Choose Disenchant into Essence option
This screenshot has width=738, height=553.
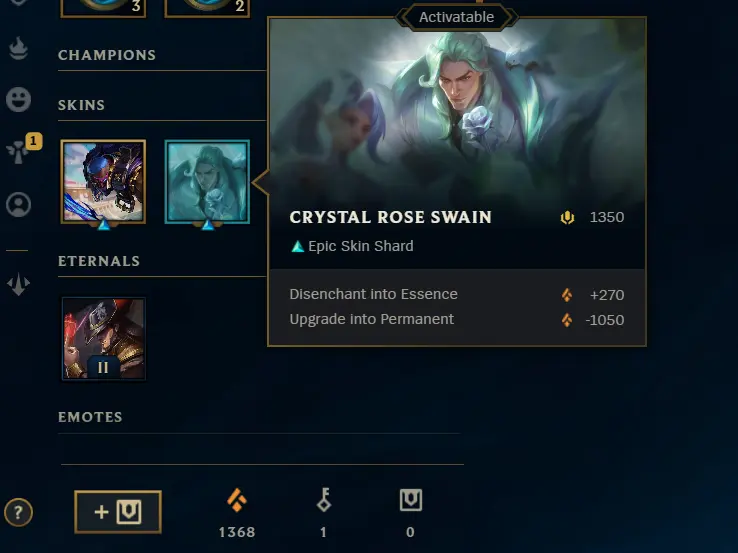(457, 295)
